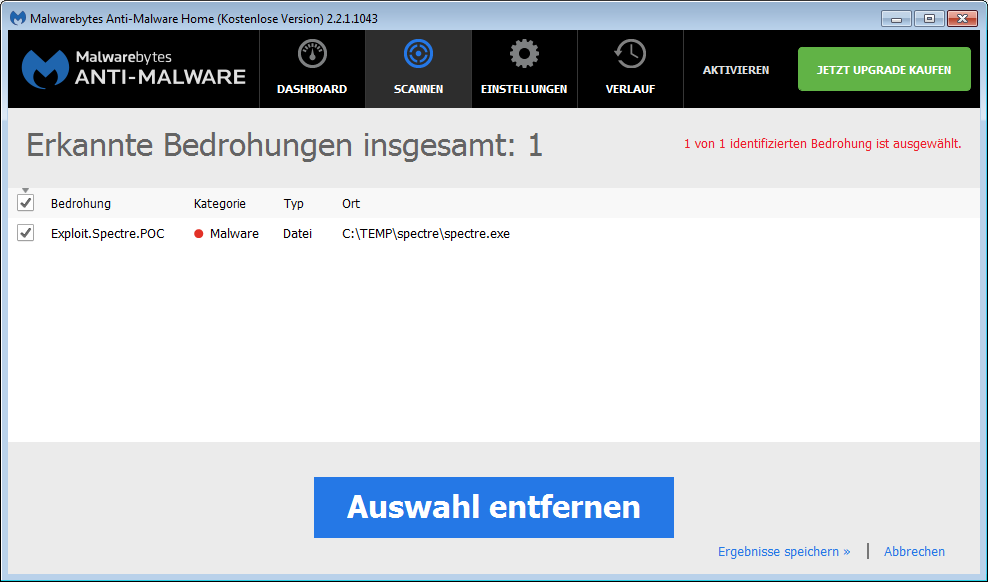Open the Dashboard gauge icon
Viewport: 988px width, 582px height.
pyautogui.click(x=312, y=55)
